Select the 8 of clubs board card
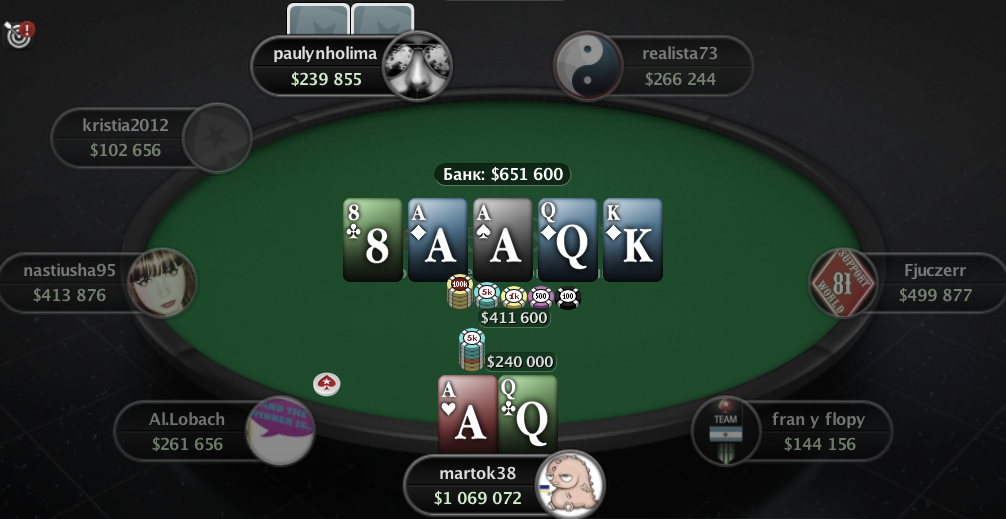This screenshot has width=1006, height=519. click(373, 240)
